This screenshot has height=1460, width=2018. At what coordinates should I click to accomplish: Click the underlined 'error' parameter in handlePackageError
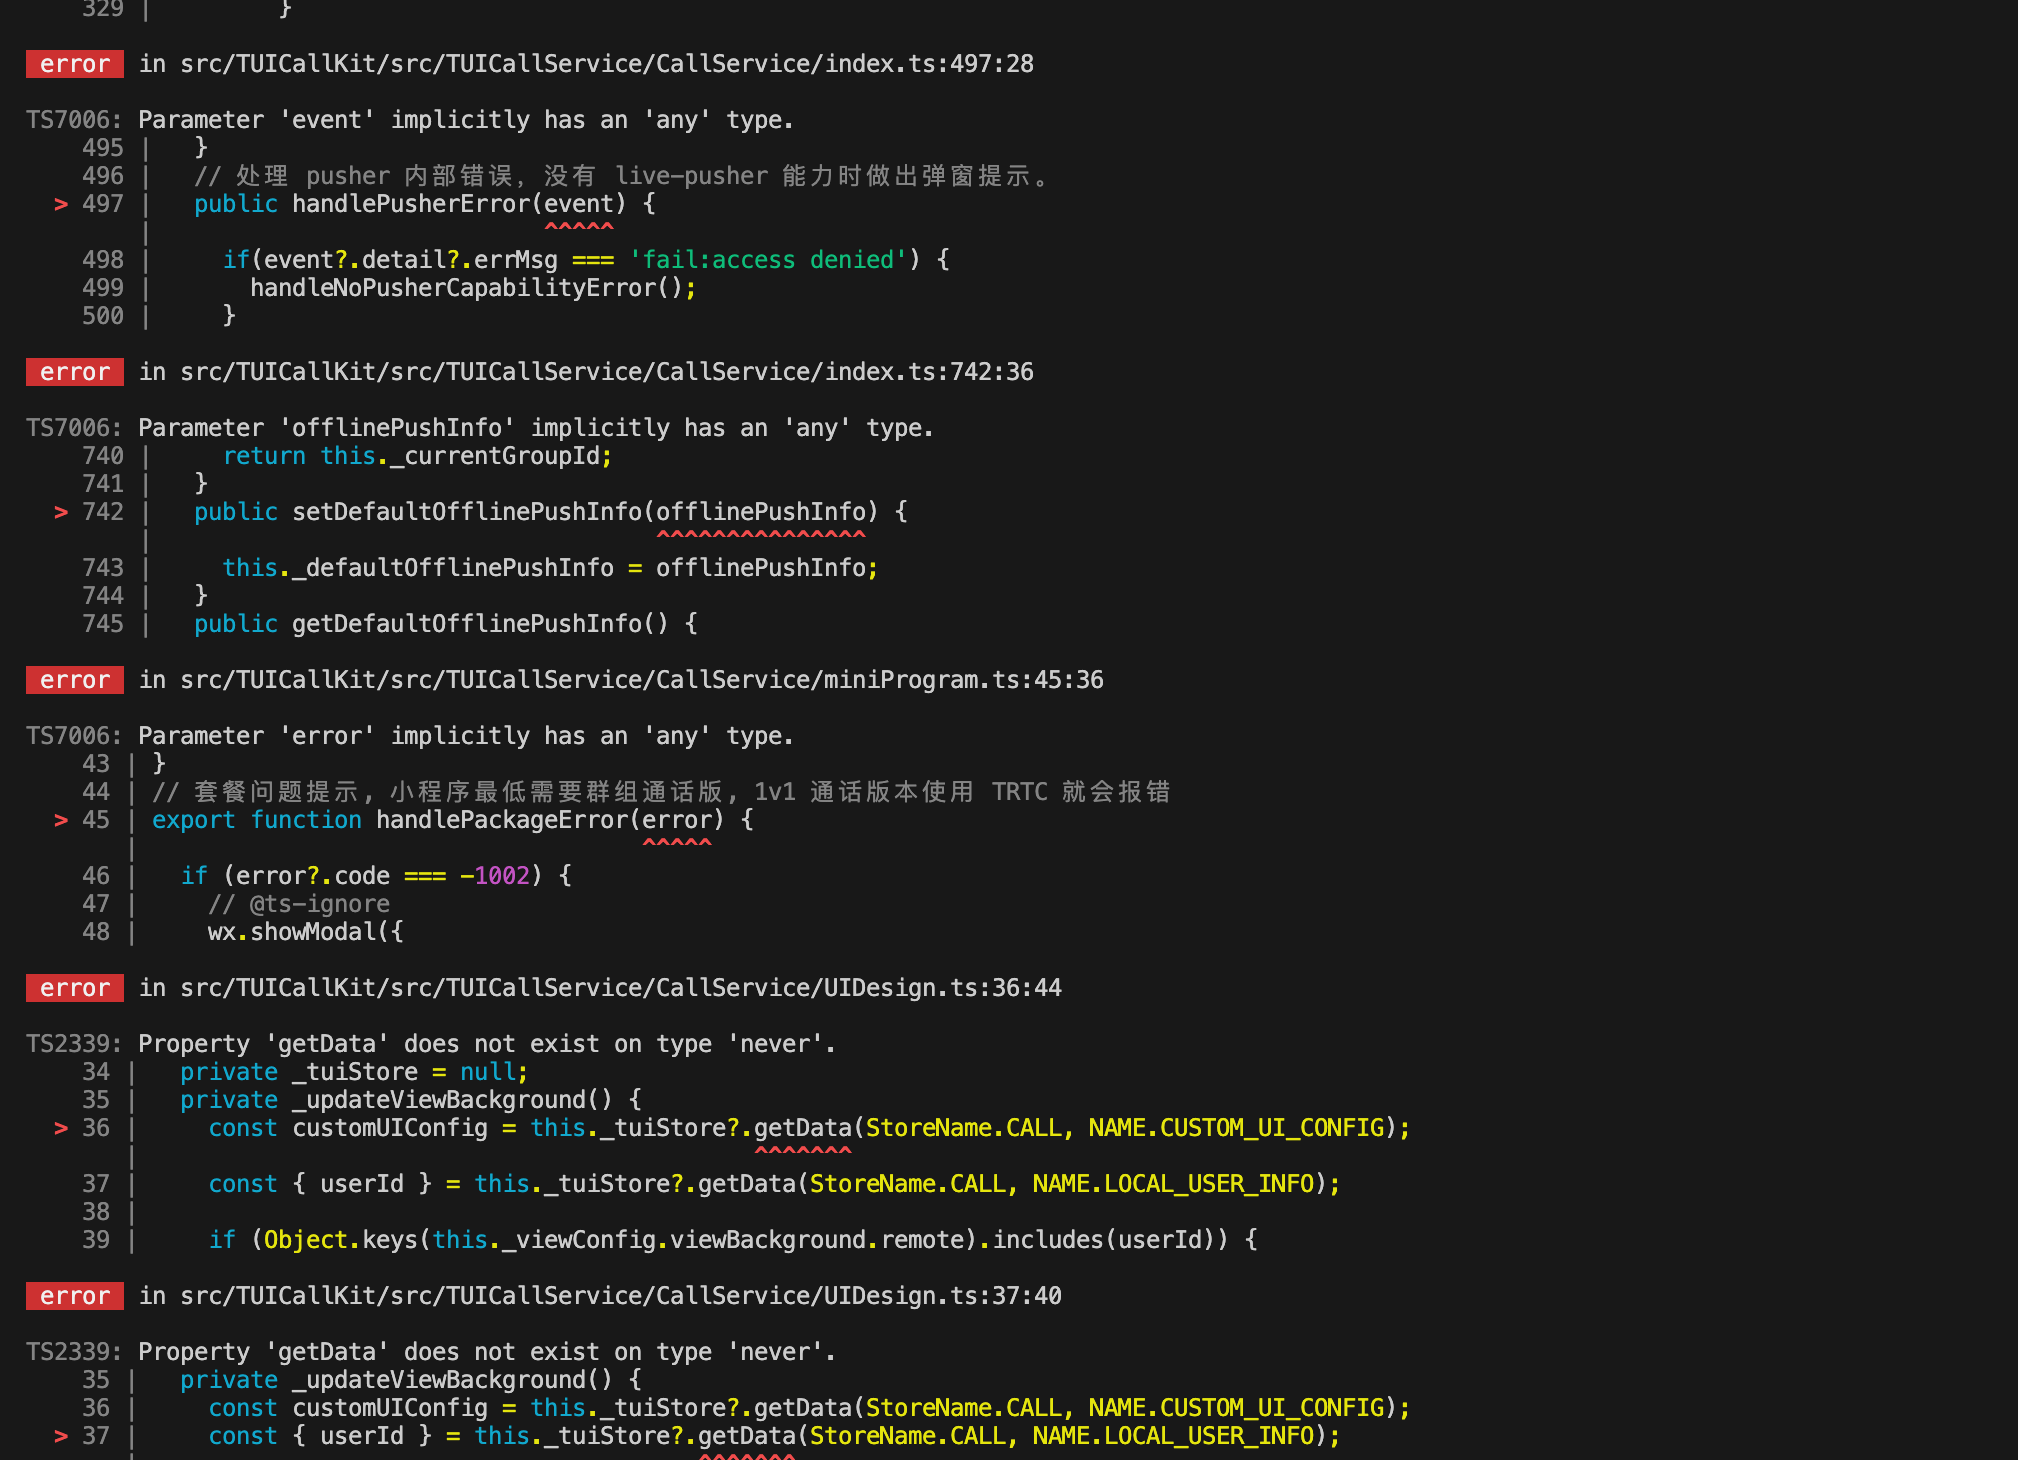click(x=677, y=820)
